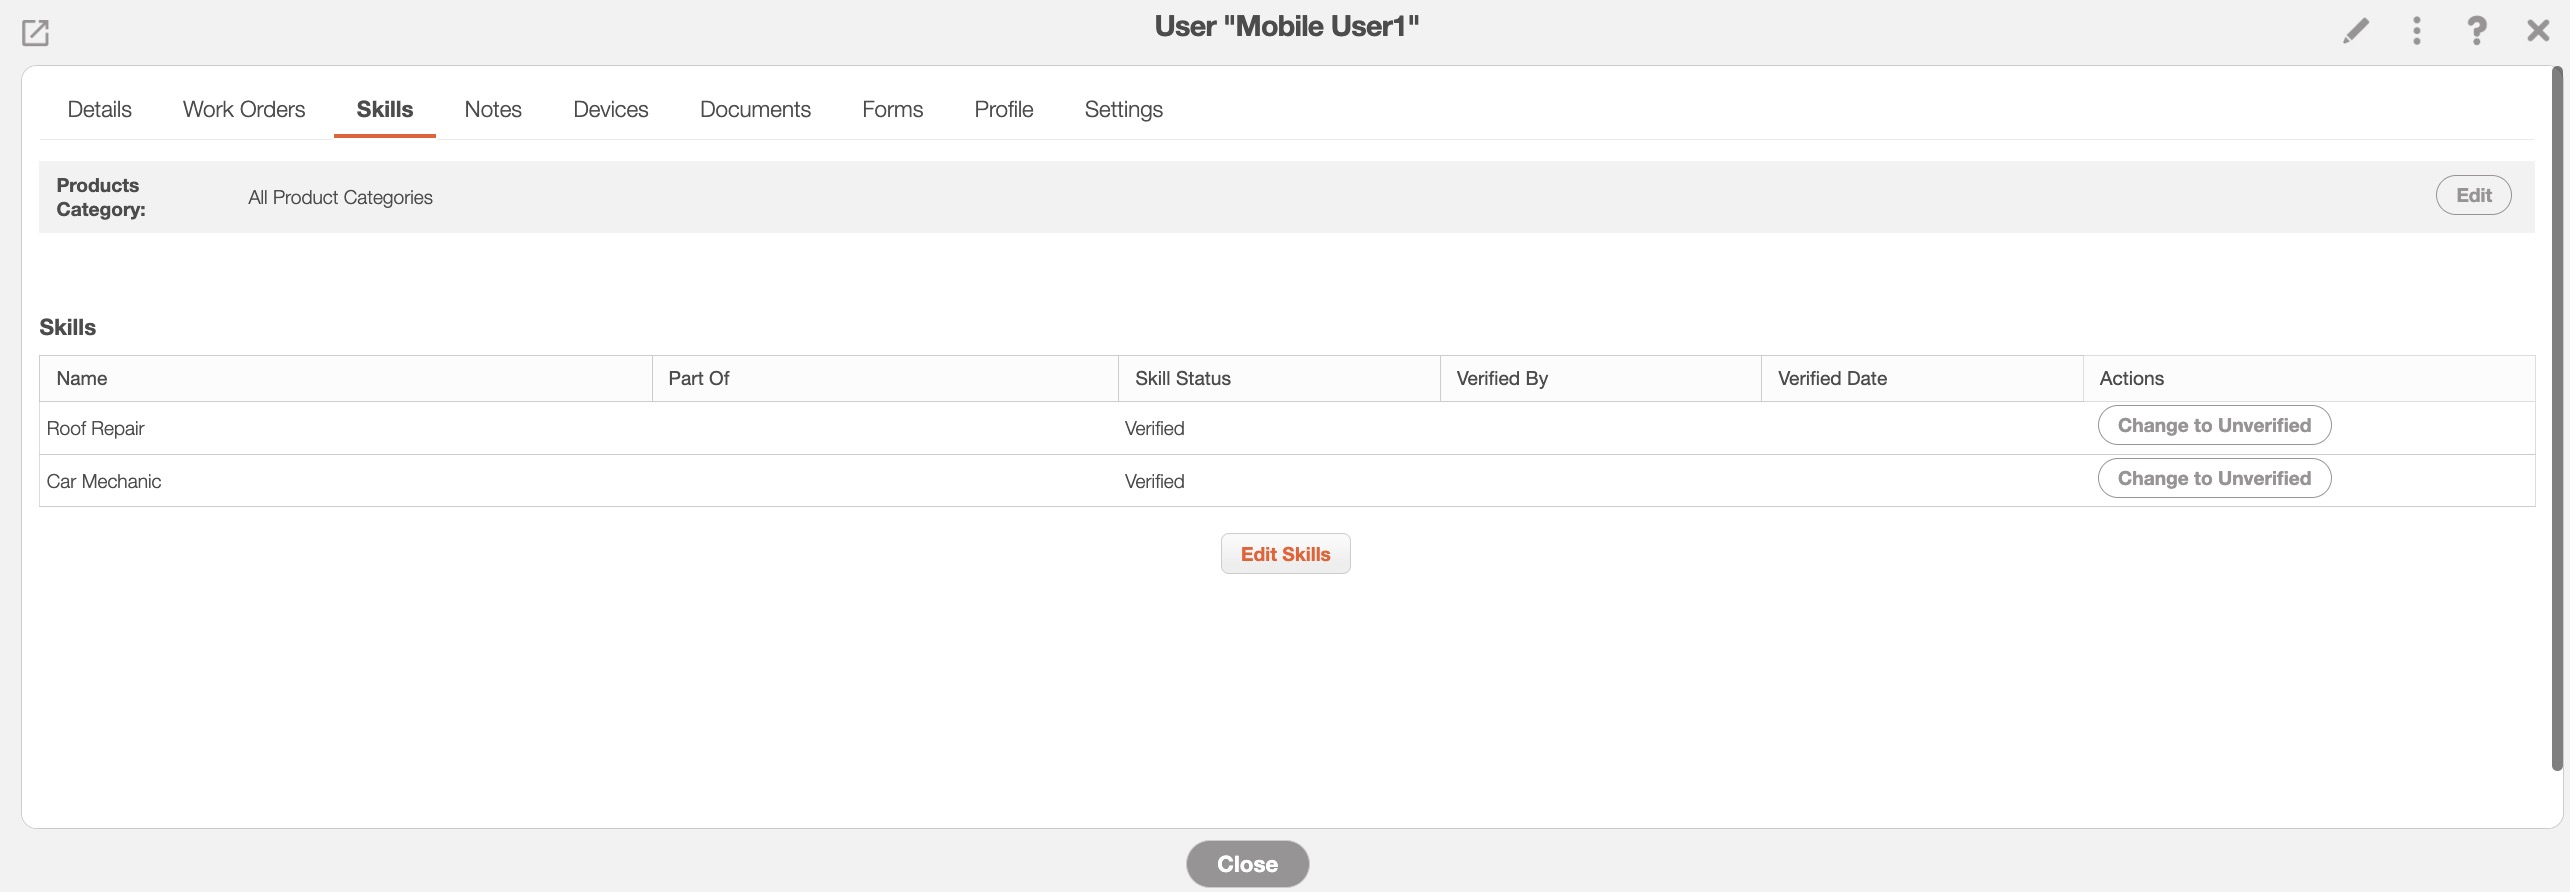Open user in new window icon
2570x892 pixels.
(35, 33)
